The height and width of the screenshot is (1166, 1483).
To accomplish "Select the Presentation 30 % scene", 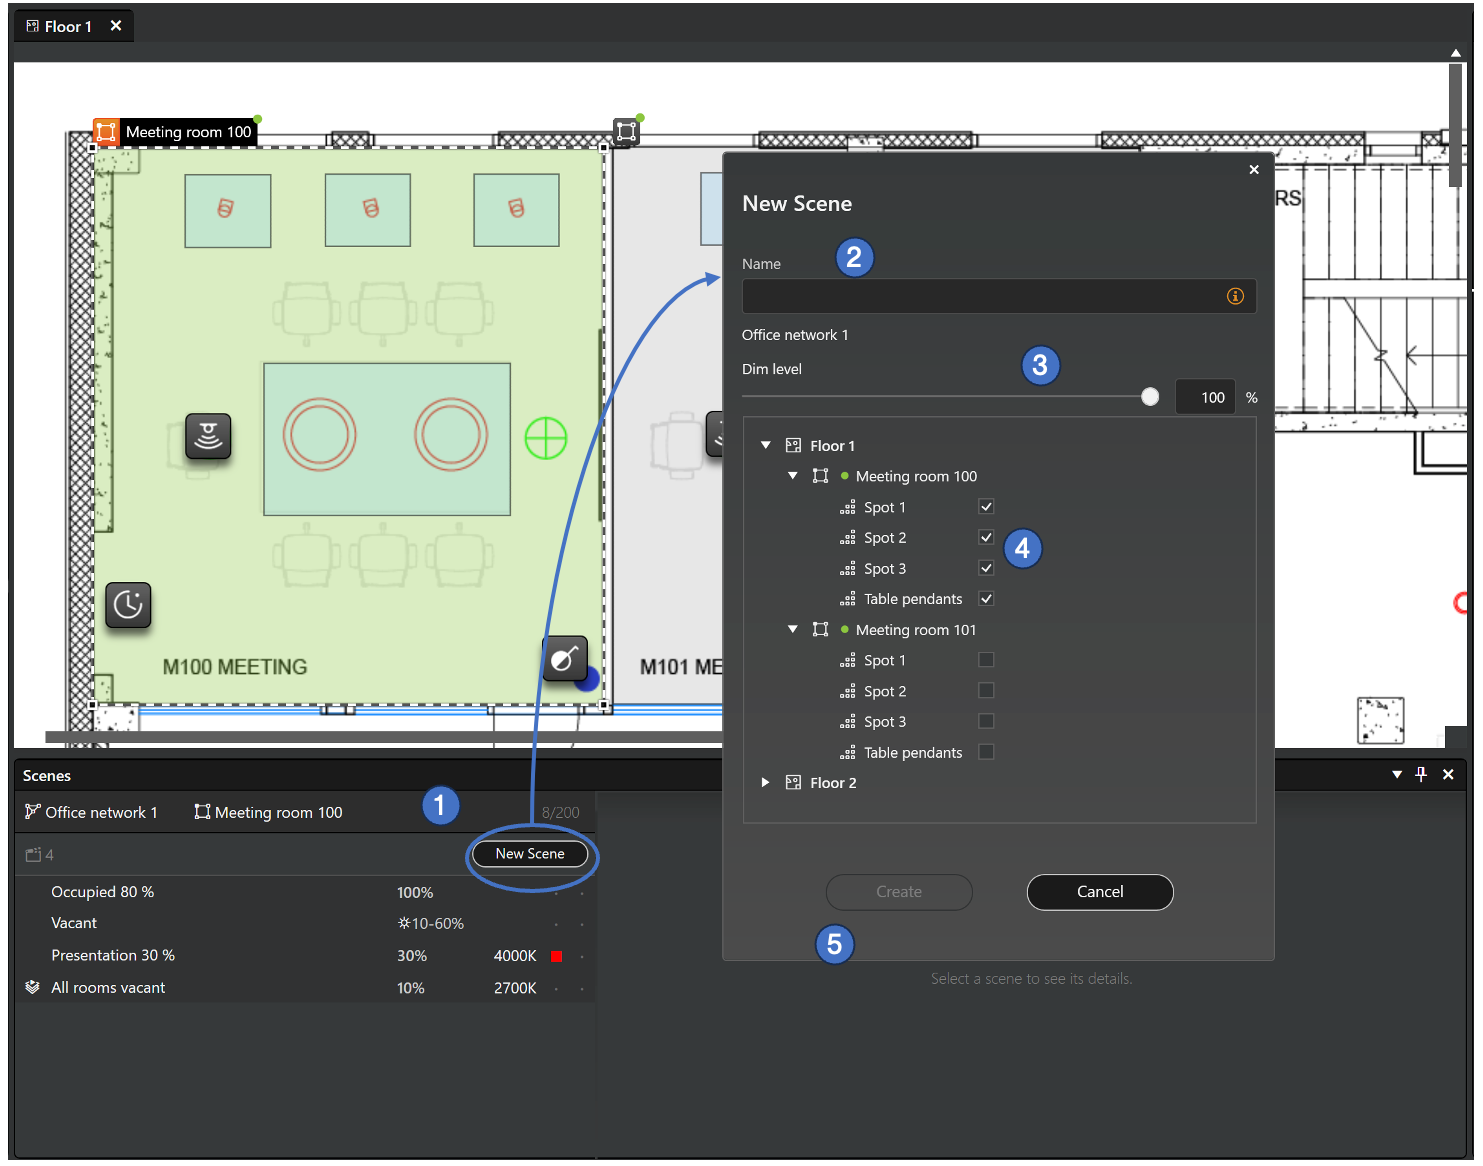I will tap(305, 955).
